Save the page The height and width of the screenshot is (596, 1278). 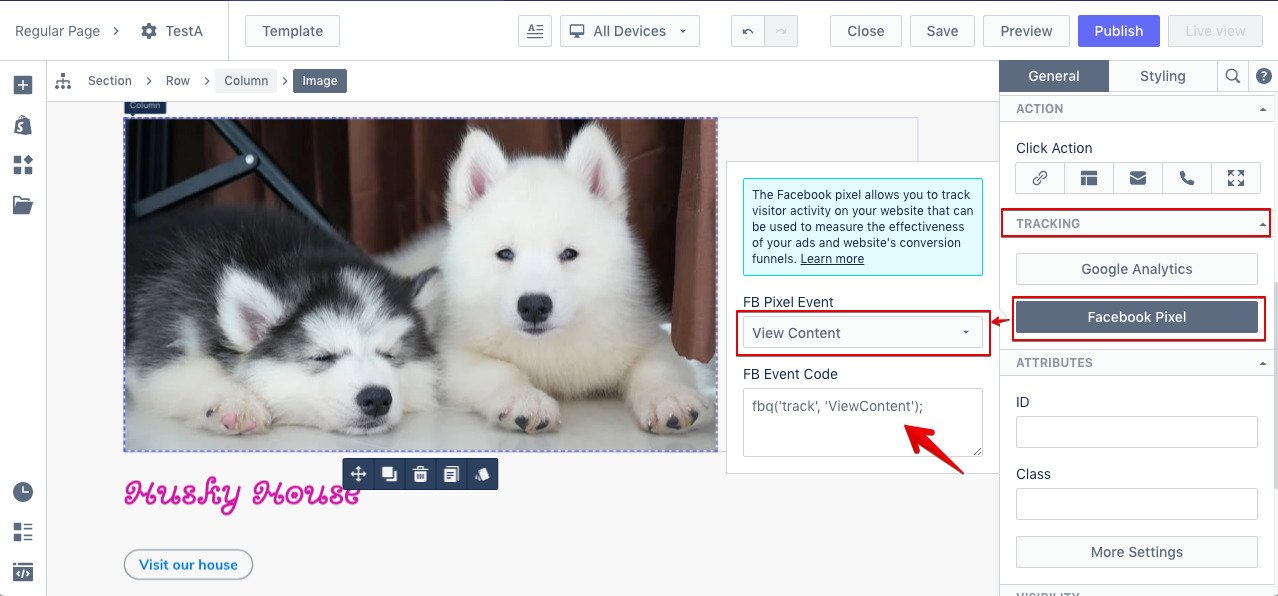coord(942,31)
